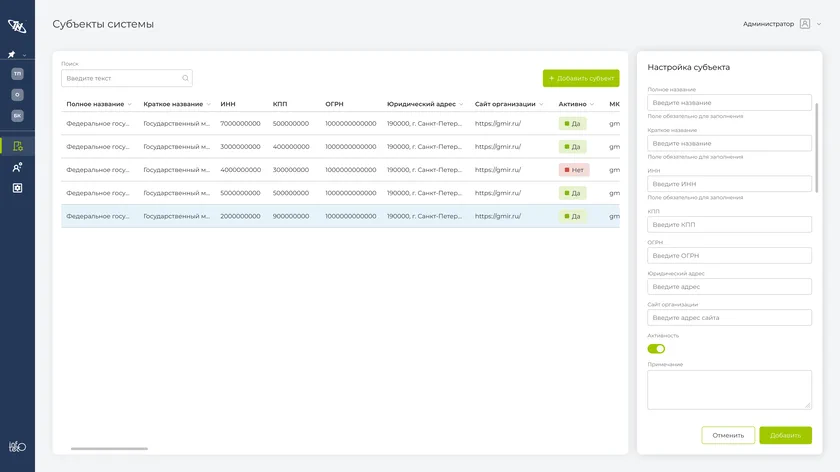Open the БК sidebar shortcut

(x=17, y=115)
